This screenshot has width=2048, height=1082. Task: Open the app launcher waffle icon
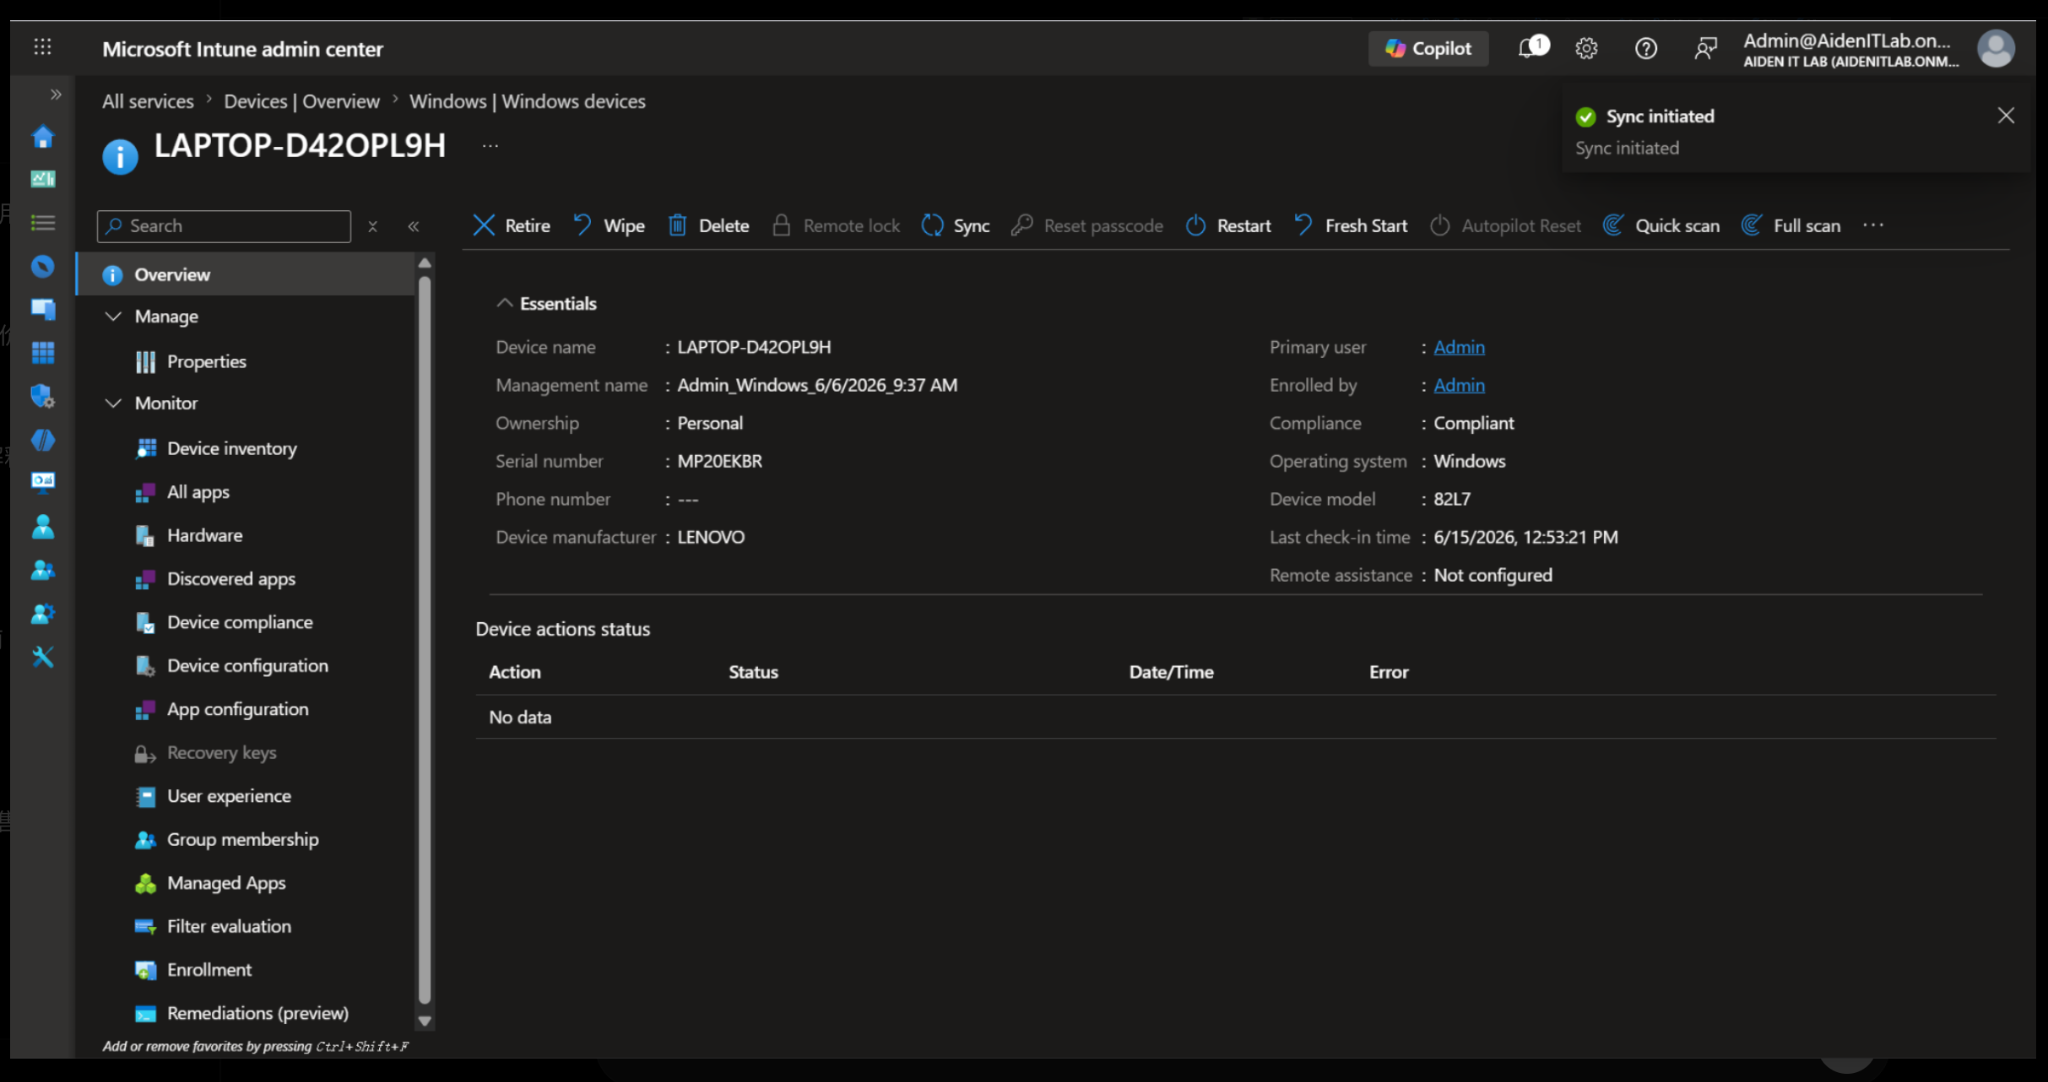tap(42, 47)
